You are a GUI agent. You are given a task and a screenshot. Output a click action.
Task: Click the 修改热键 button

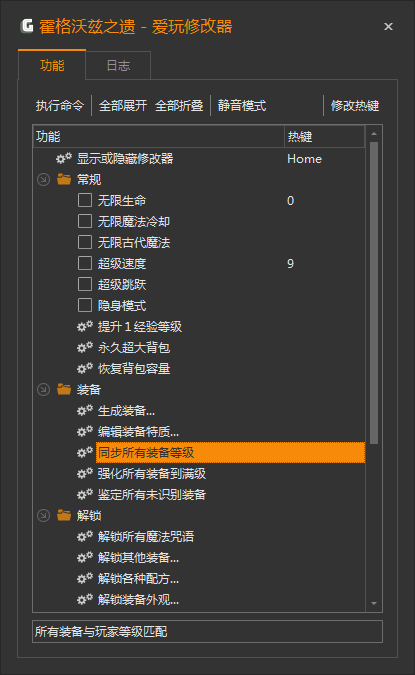[x=355, y=105]
